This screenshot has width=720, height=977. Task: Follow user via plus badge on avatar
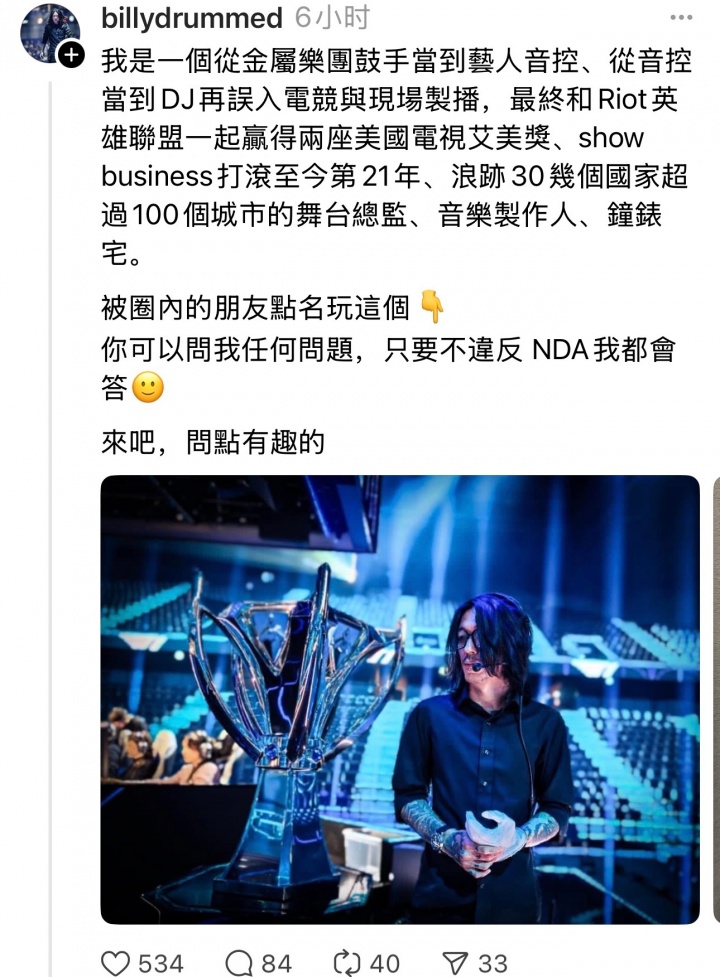pos(71,55)
